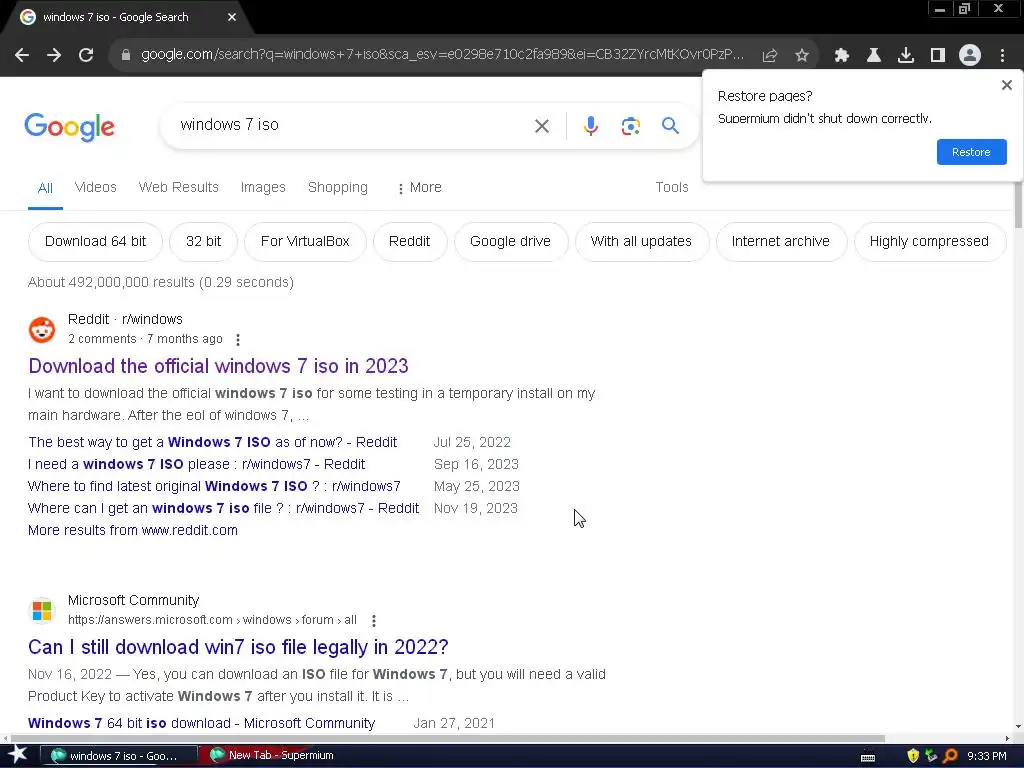This screenshot has width=1024, height=768.
Task: Click the share page icon in address bar
Action: click(770, 56)
